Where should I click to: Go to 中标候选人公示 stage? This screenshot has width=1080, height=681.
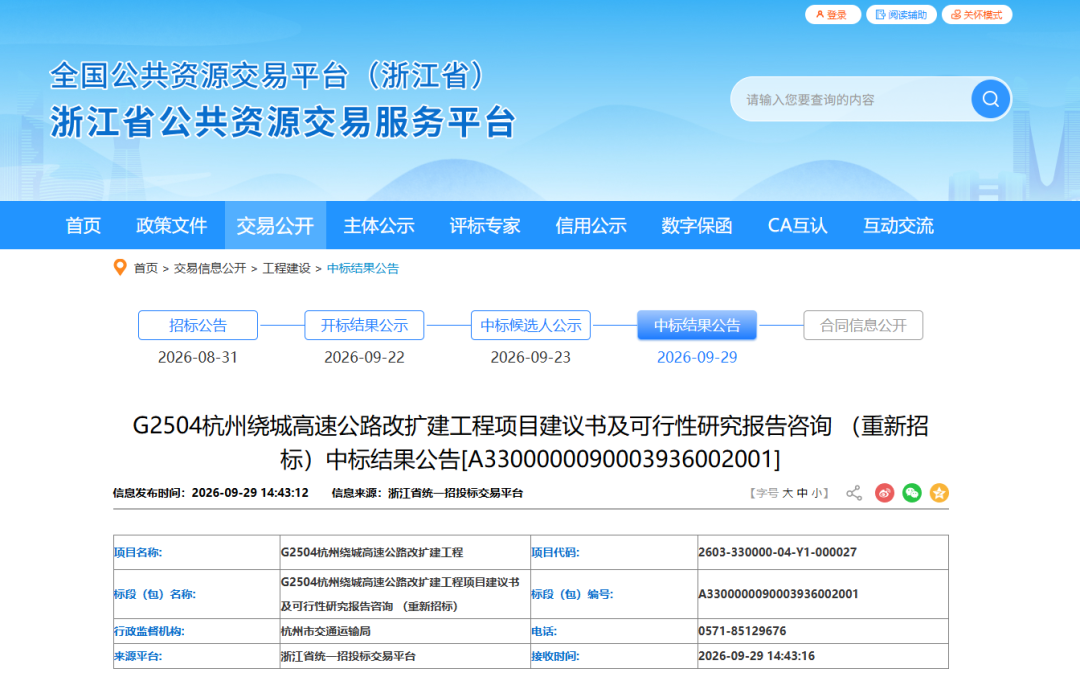(x=531, y=325)
